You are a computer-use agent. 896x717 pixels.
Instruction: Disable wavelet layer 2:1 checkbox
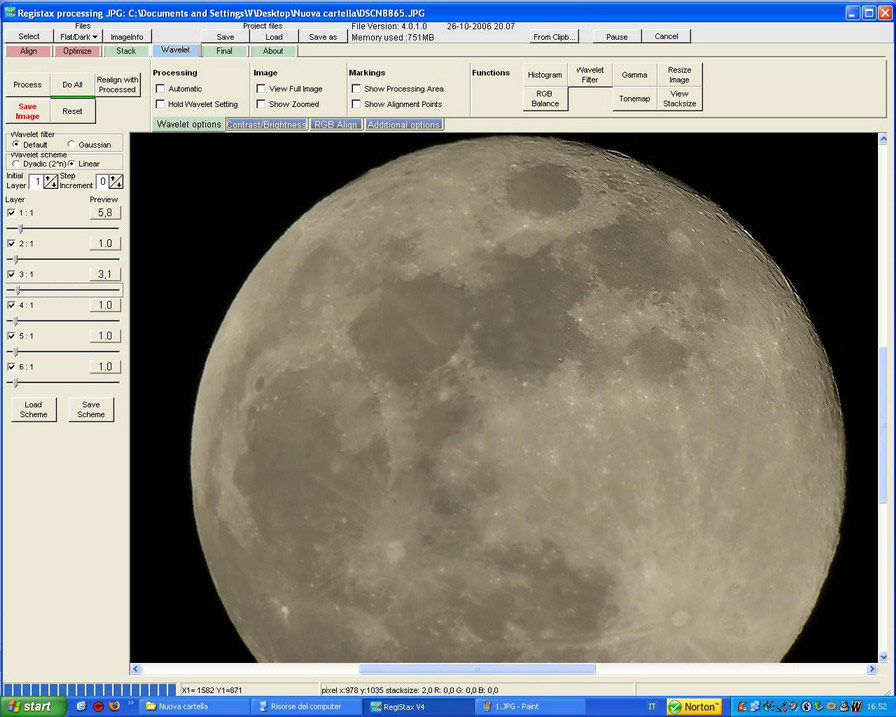[11, 243]
